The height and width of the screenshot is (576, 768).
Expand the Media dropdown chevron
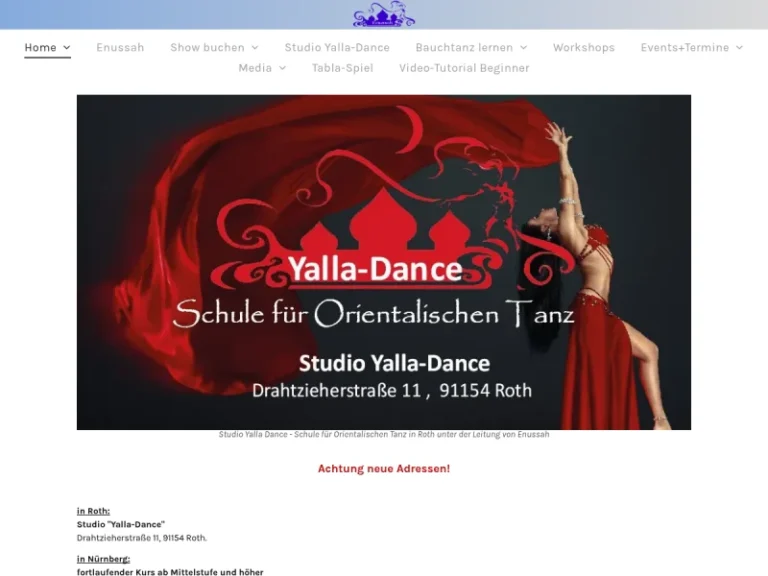[282, 68]
